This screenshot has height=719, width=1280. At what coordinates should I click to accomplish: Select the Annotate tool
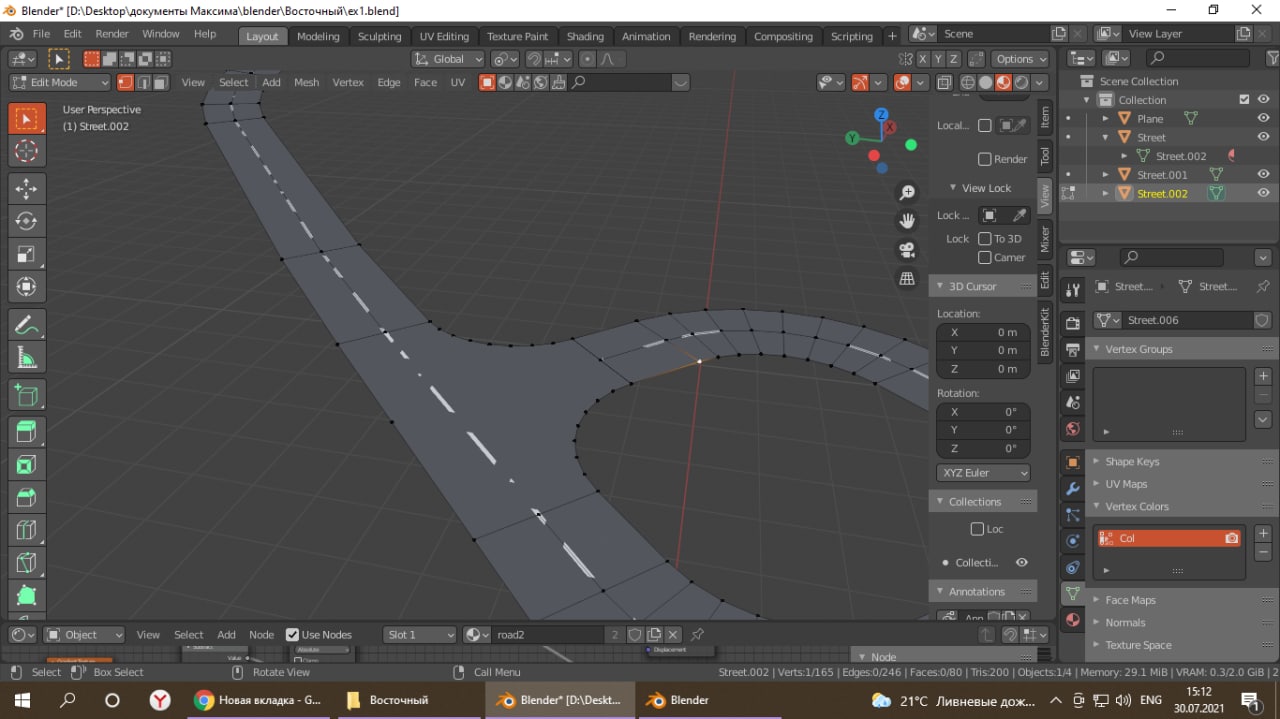(27, 325)
